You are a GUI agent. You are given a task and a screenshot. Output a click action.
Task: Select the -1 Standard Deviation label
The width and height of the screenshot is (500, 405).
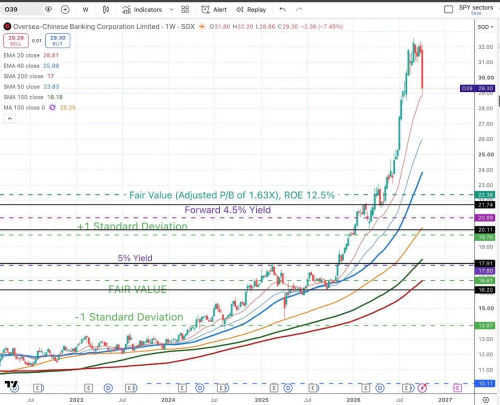click(129, 317)
